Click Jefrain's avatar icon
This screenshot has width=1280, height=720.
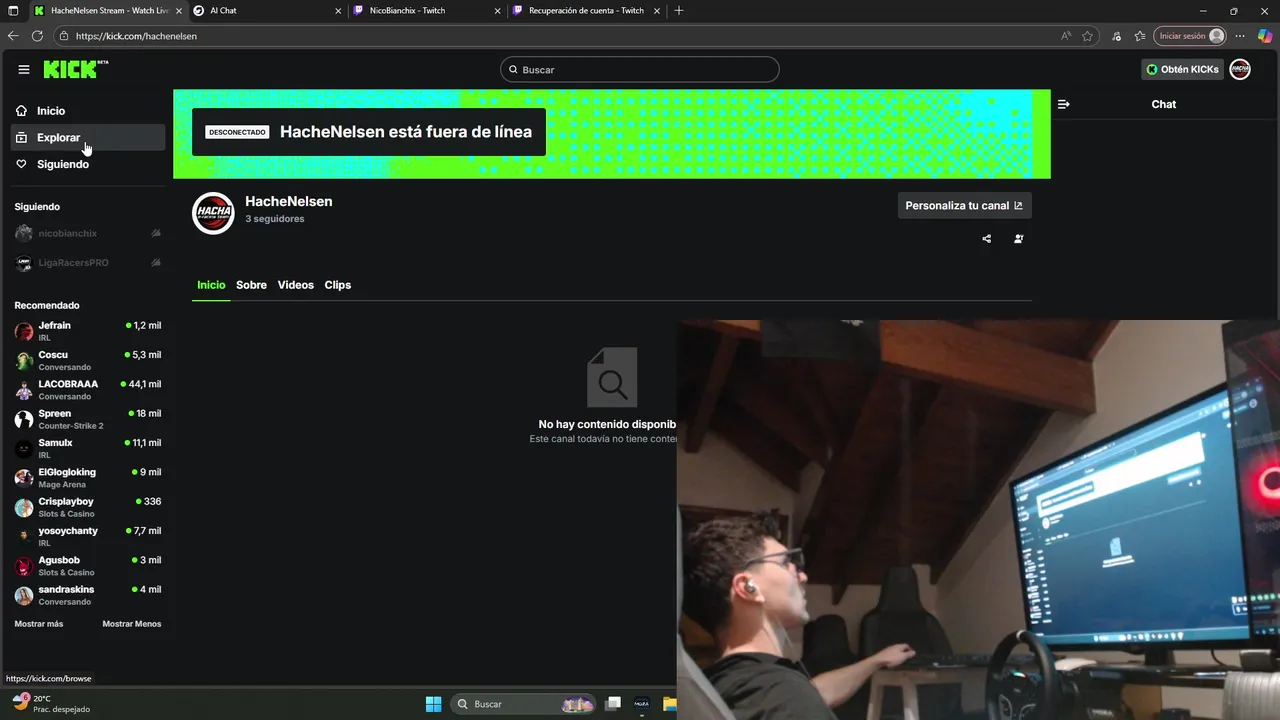pyautogui.click(x=24, y=332)
